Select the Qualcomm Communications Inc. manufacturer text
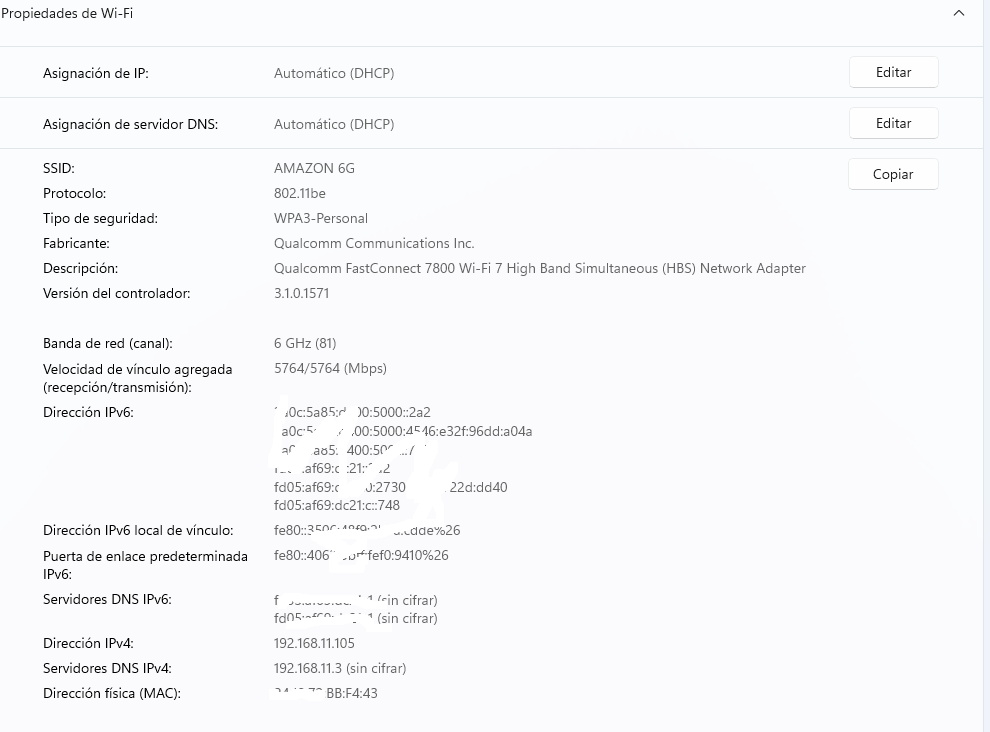The height and width of the screenshot is (732, 990). [374, 244]
